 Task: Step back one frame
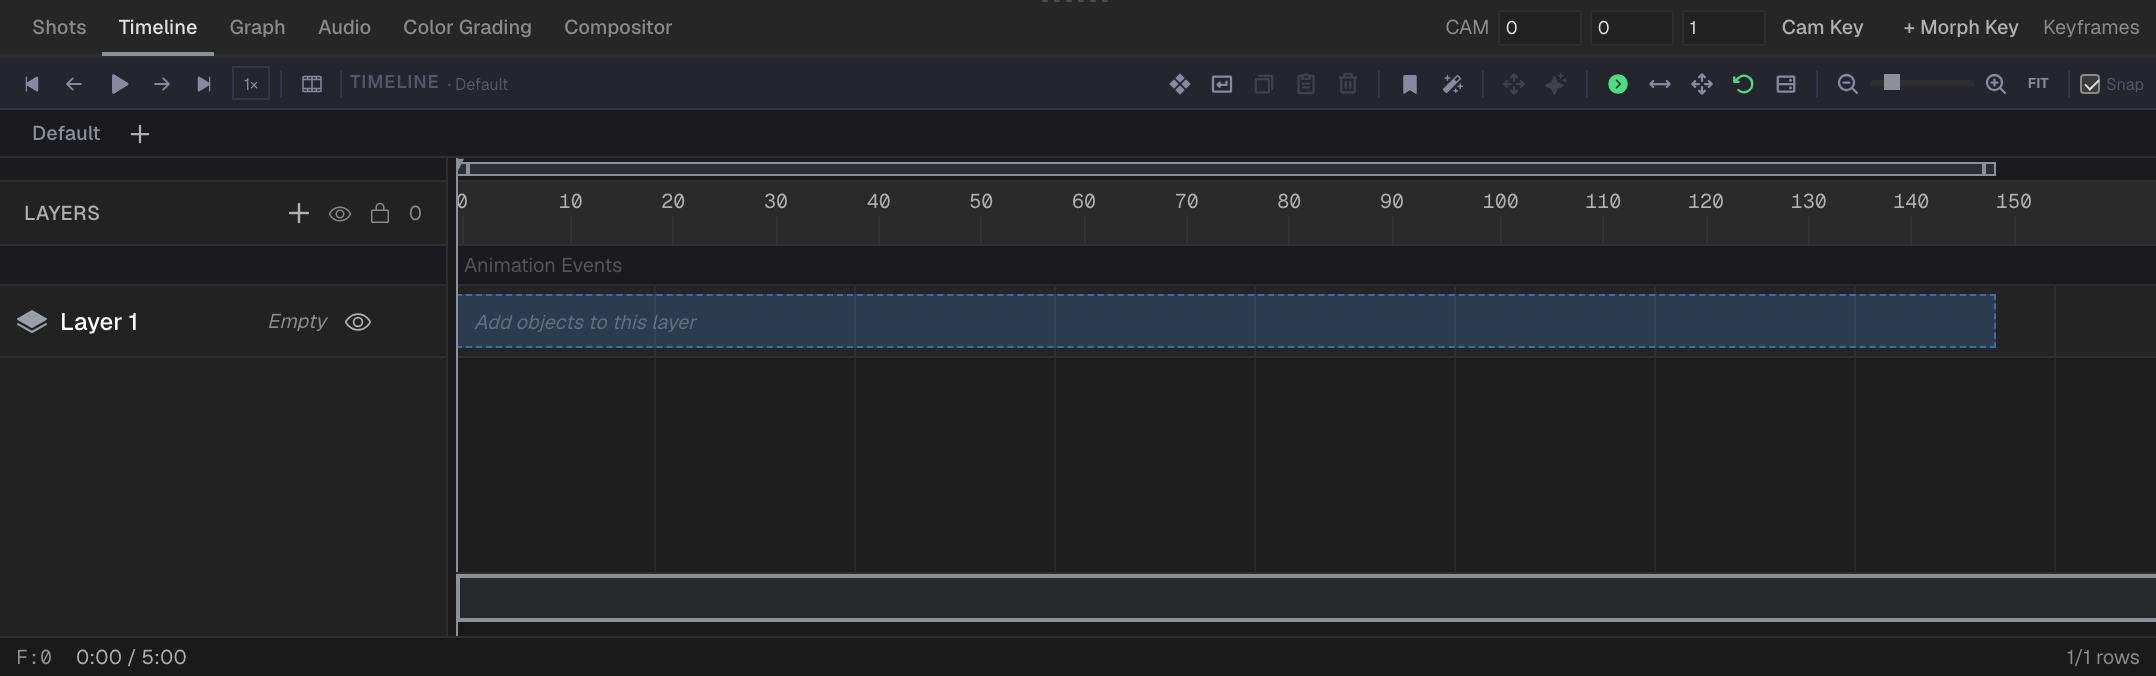click(74, 84)
